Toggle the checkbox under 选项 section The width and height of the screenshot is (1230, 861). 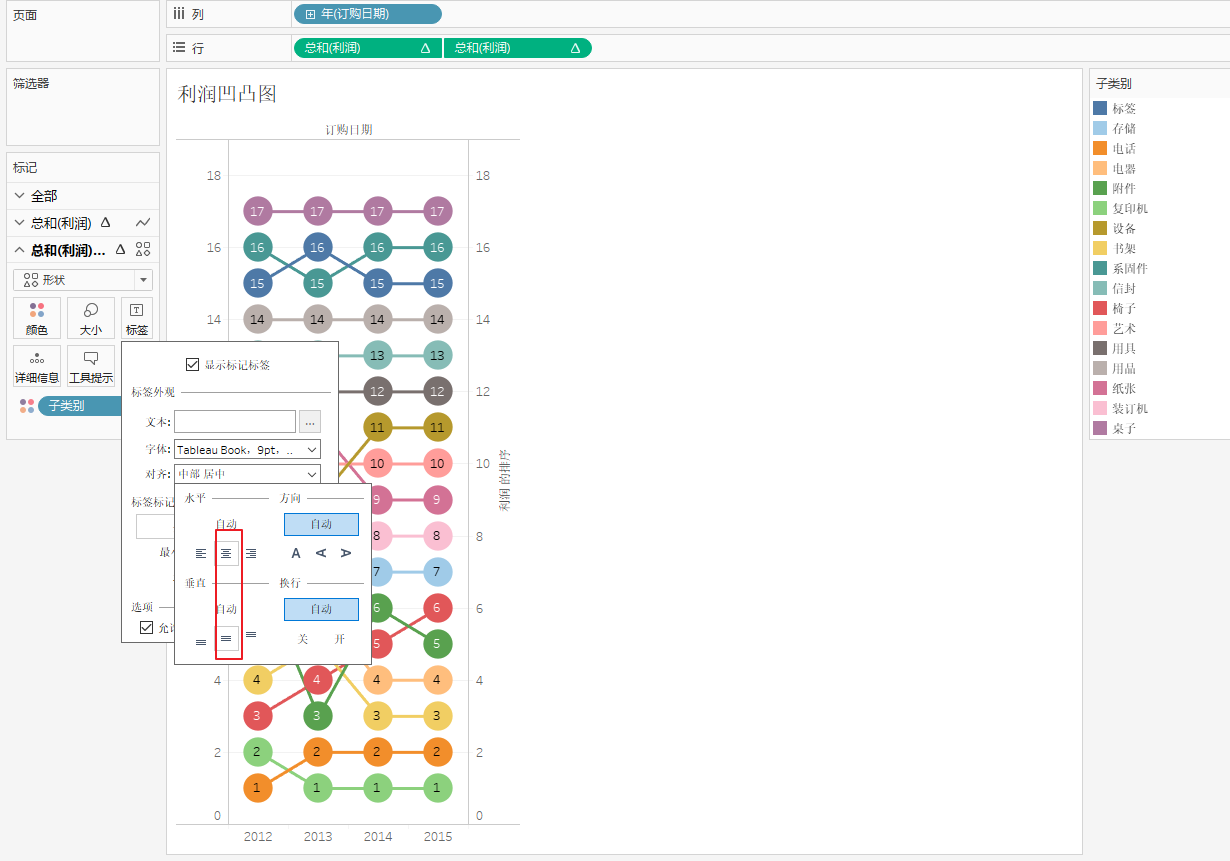147,628
